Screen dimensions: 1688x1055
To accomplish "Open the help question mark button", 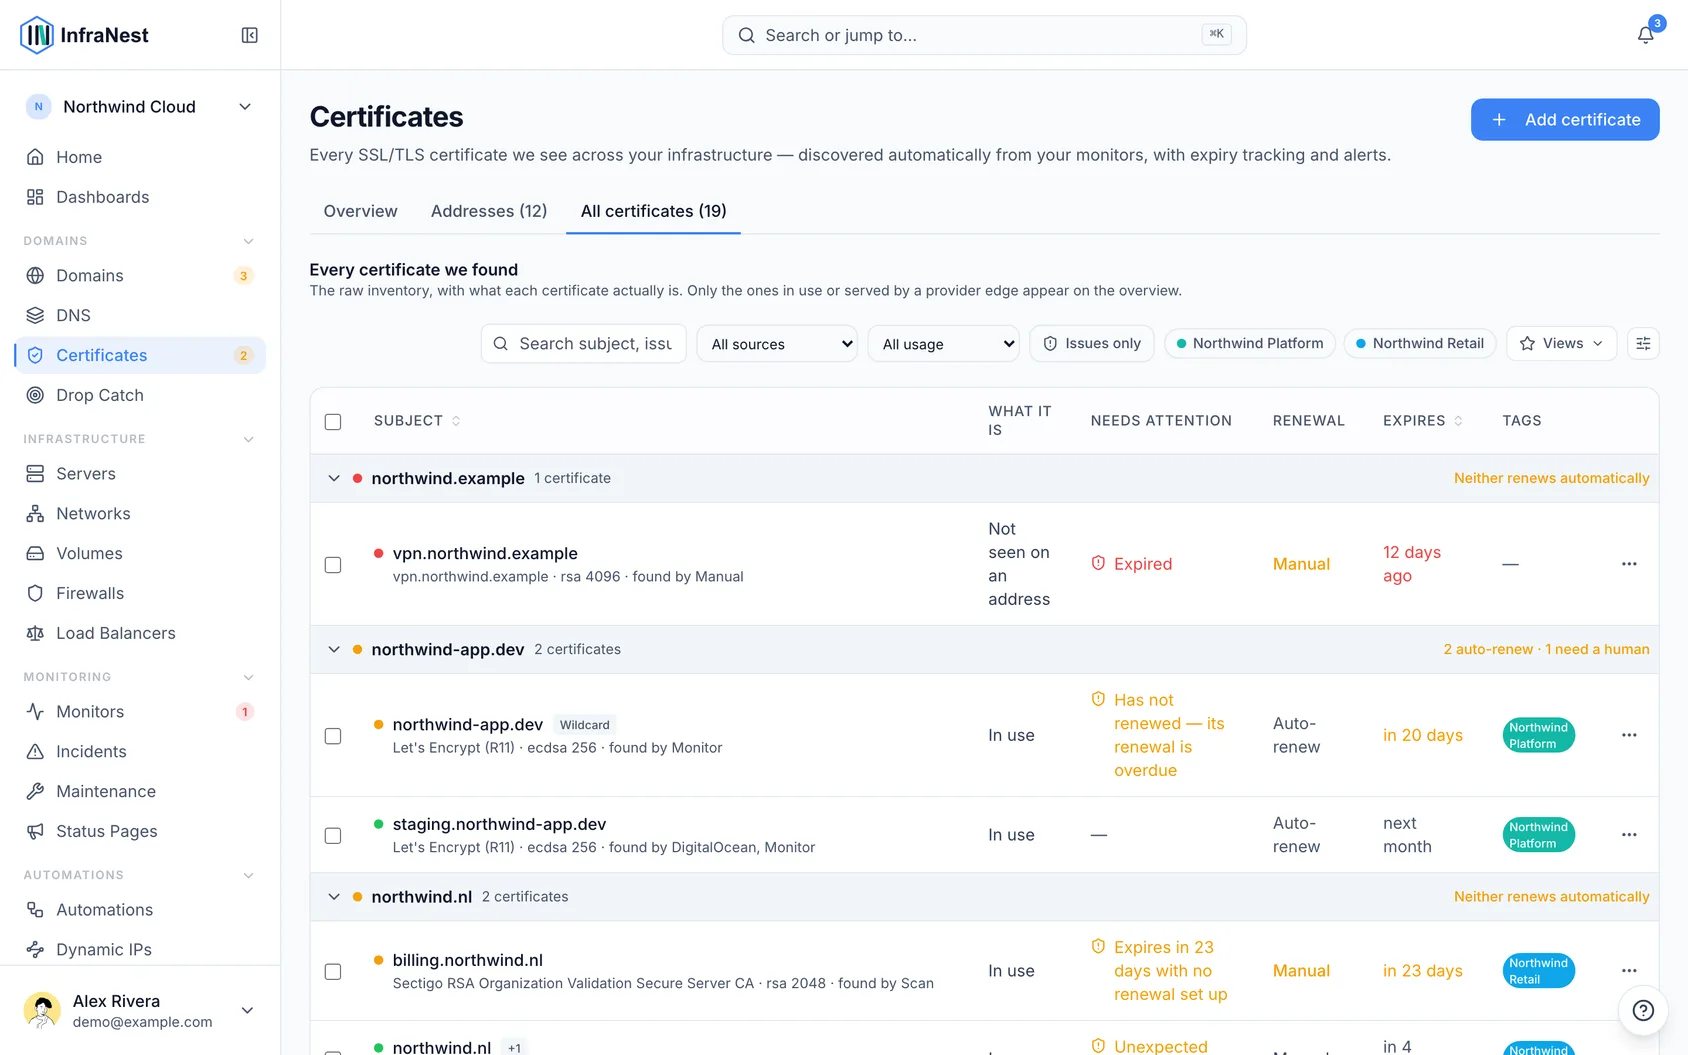I will [x=1643, y=1010].
